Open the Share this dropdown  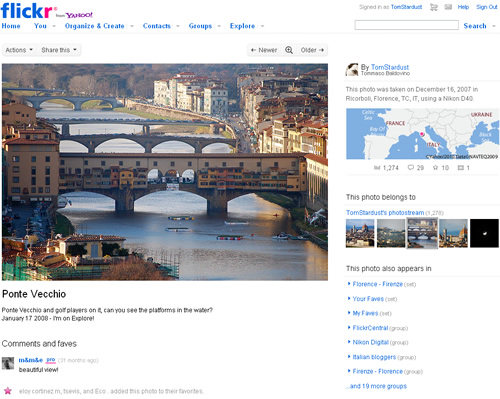(x=59, y=50)
